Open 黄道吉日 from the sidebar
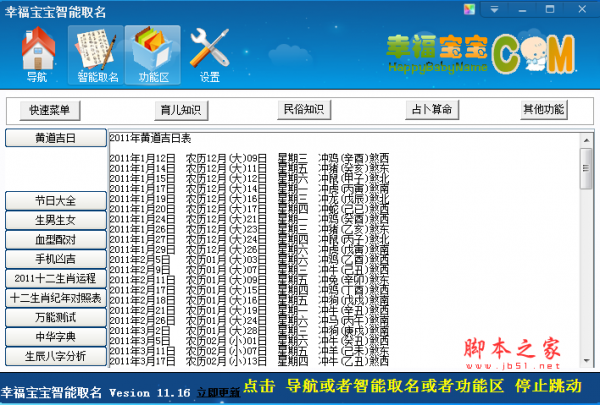600x405 pixels. pos(56,138)
